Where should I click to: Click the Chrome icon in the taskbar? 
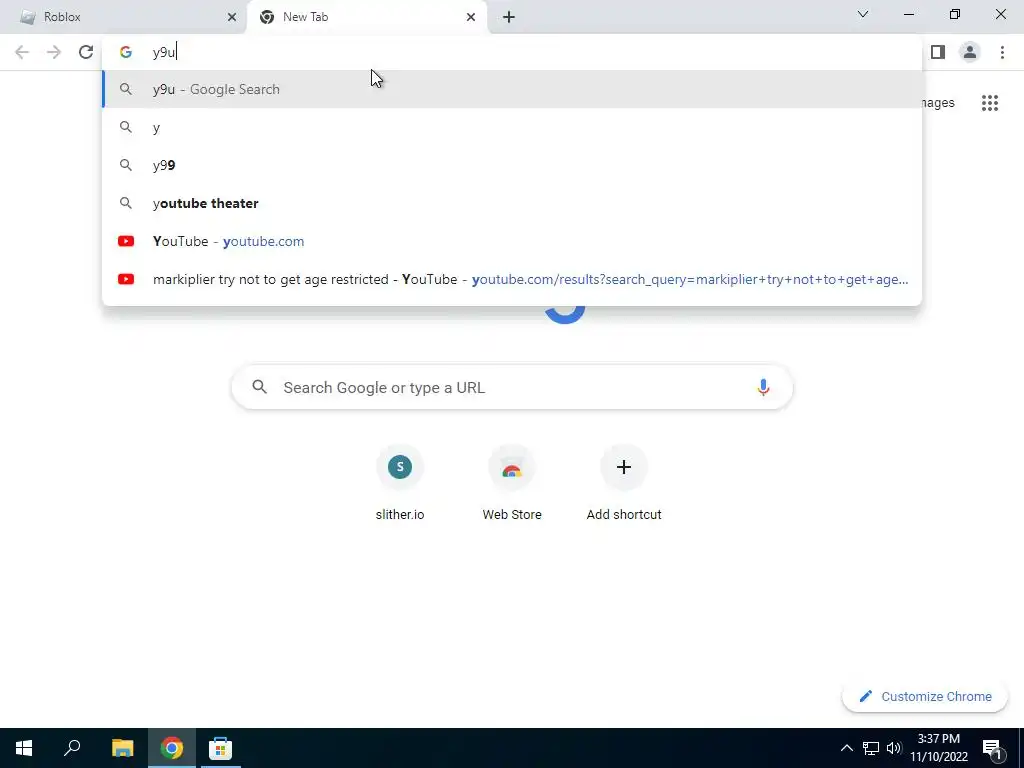(171, 748)
